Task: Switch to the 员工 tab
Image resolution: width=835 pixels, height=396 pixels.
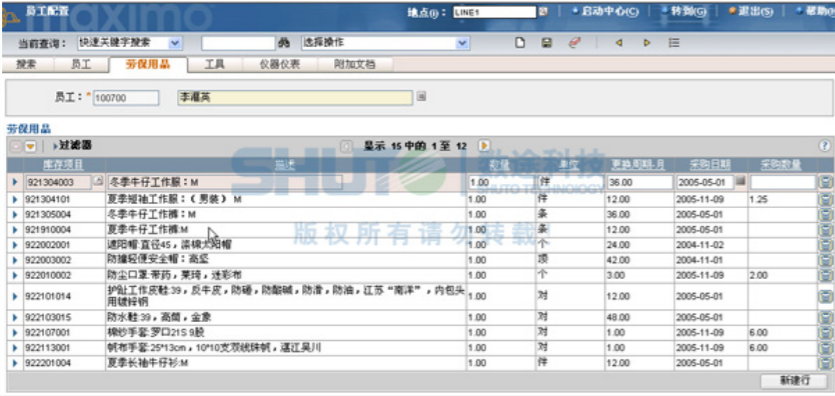Action: pyautogui.click(x=81, y=64)
